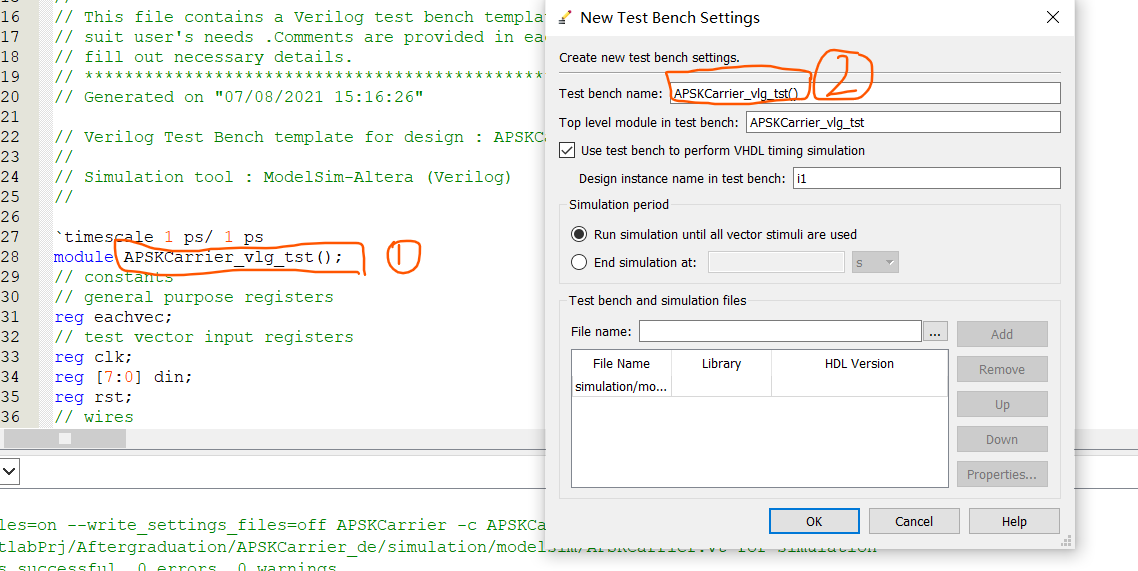Click the Design instance name field
1138x571 pixels.
pyautogui.click(x=925, y=178)
